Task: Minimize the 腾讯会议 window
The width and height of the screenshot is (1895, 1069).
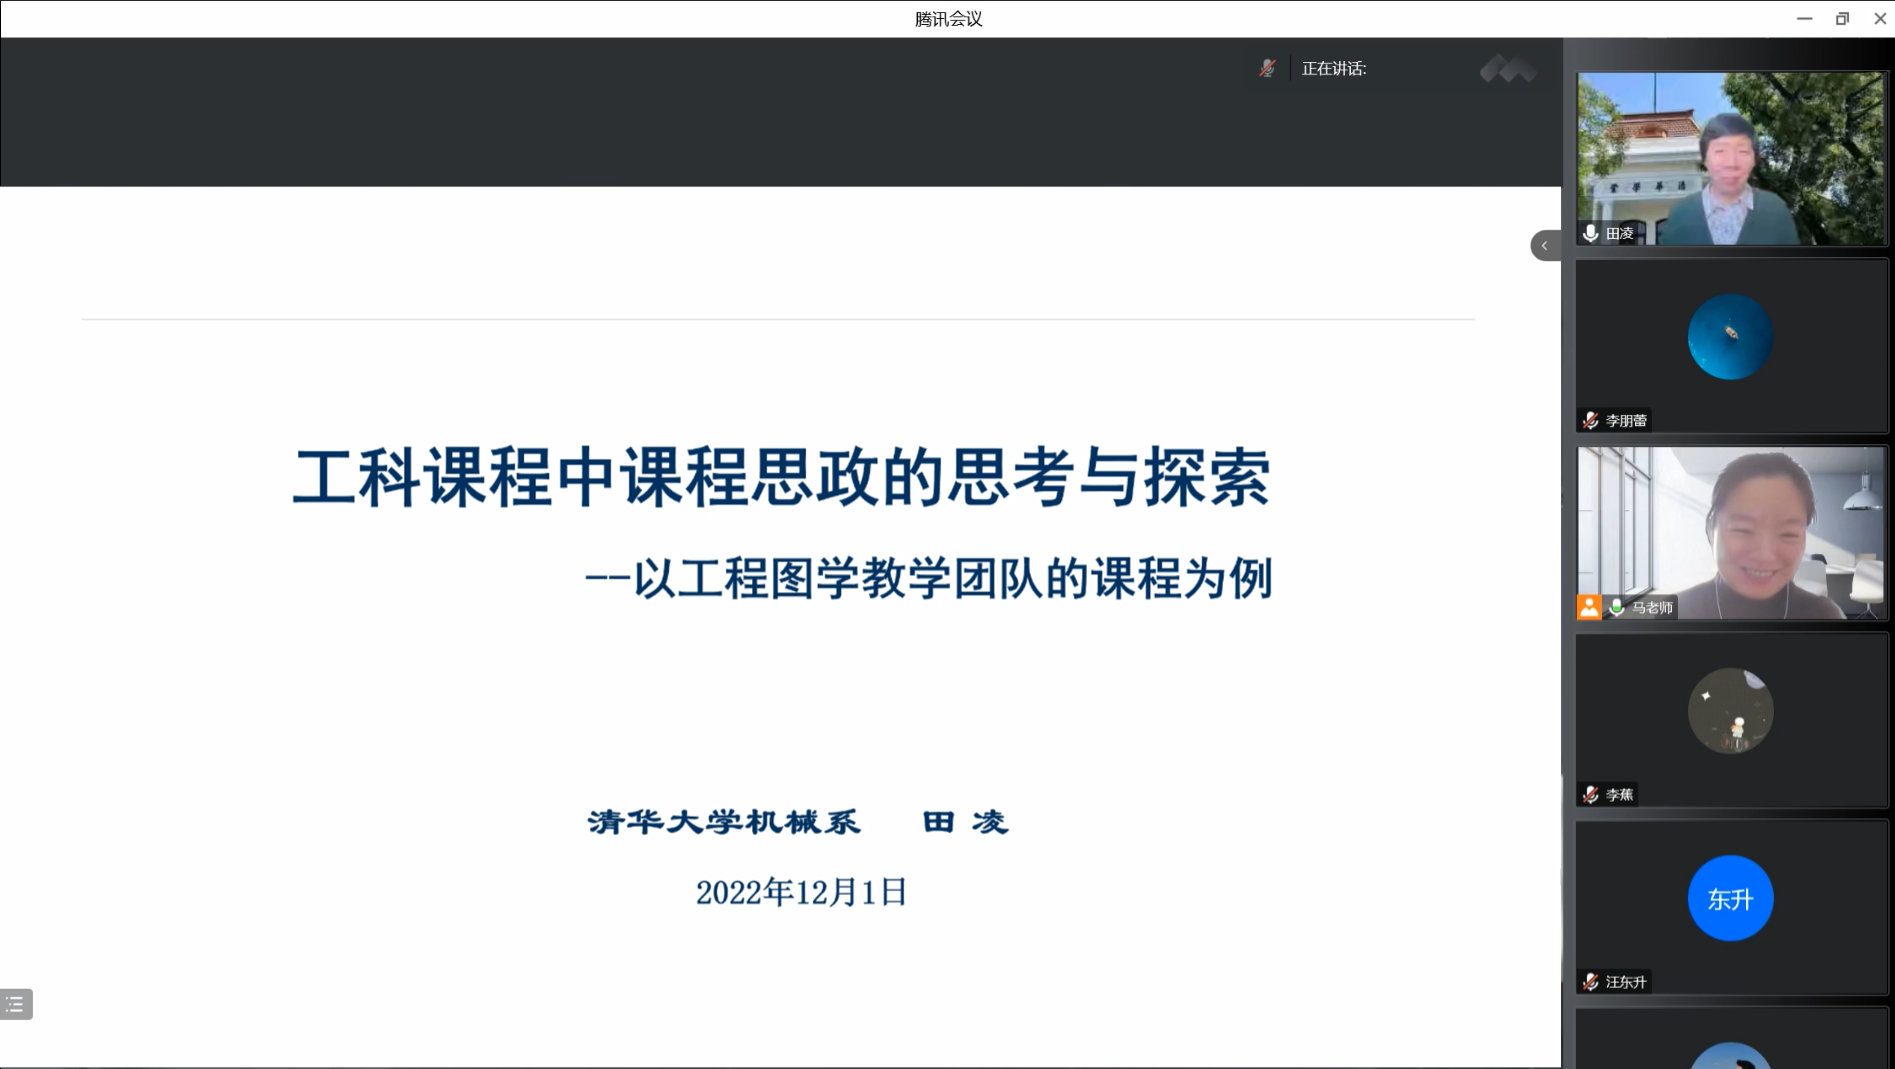Action: (x=1804, y=18)
